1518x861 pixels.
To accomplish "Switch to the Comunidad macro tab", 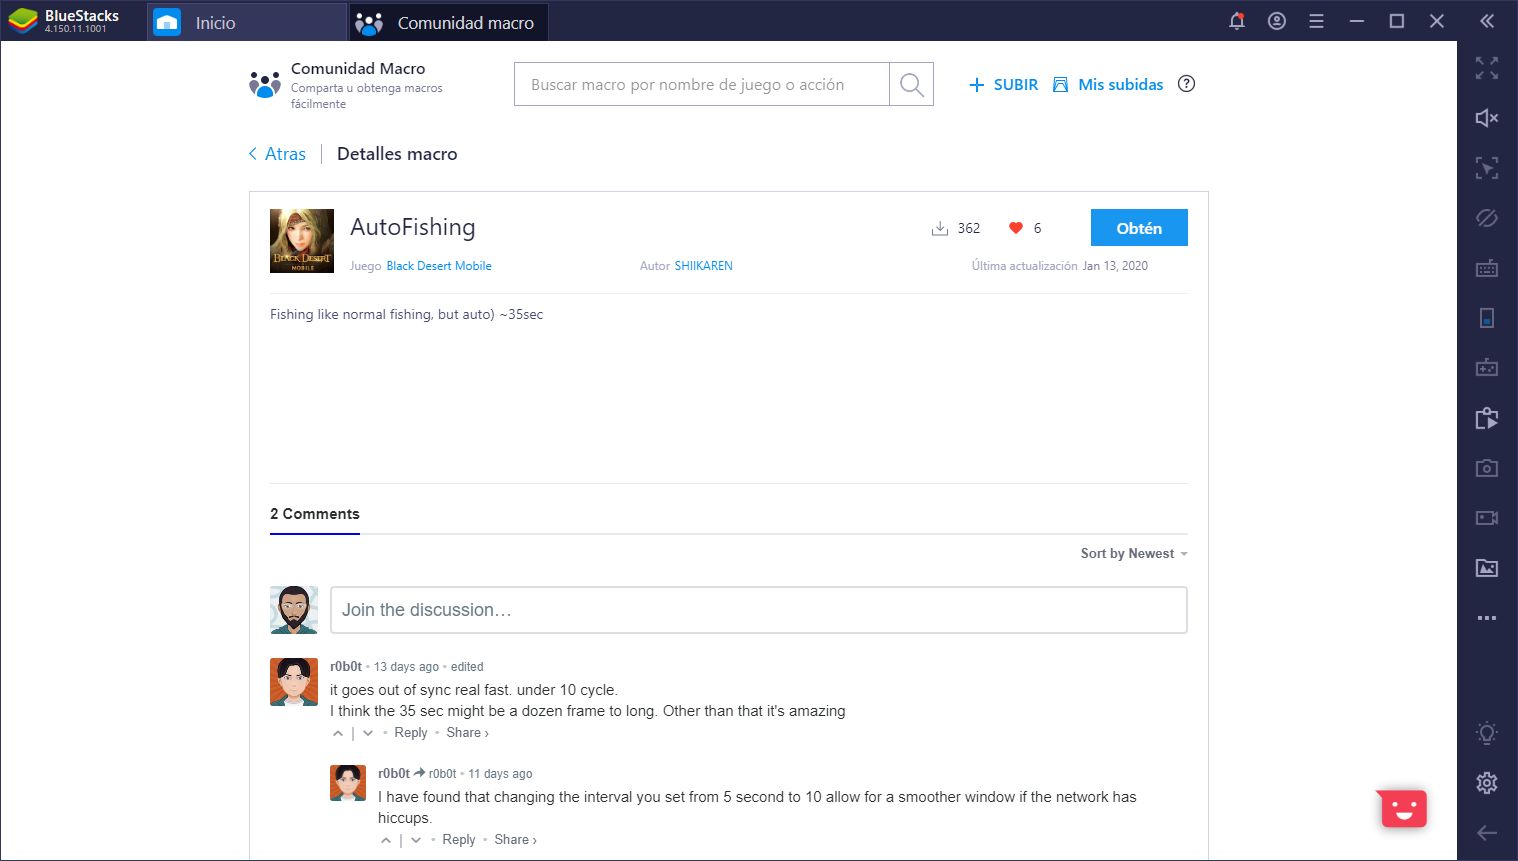I will pos(448,22).
